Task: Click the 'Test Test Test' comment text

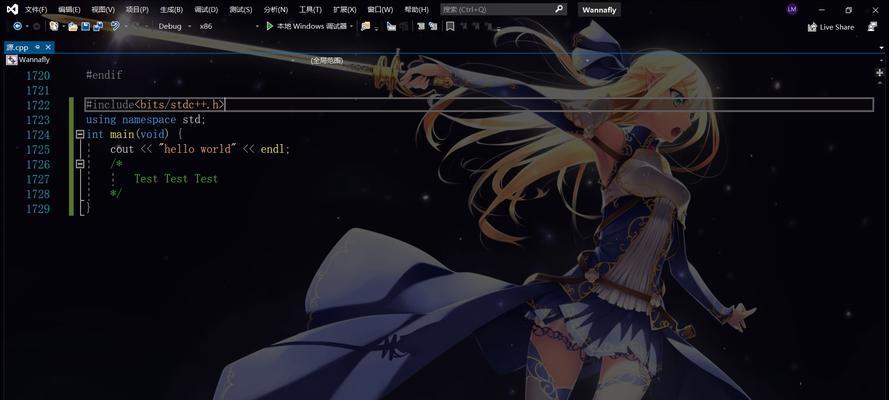Action: coord(176,178)
